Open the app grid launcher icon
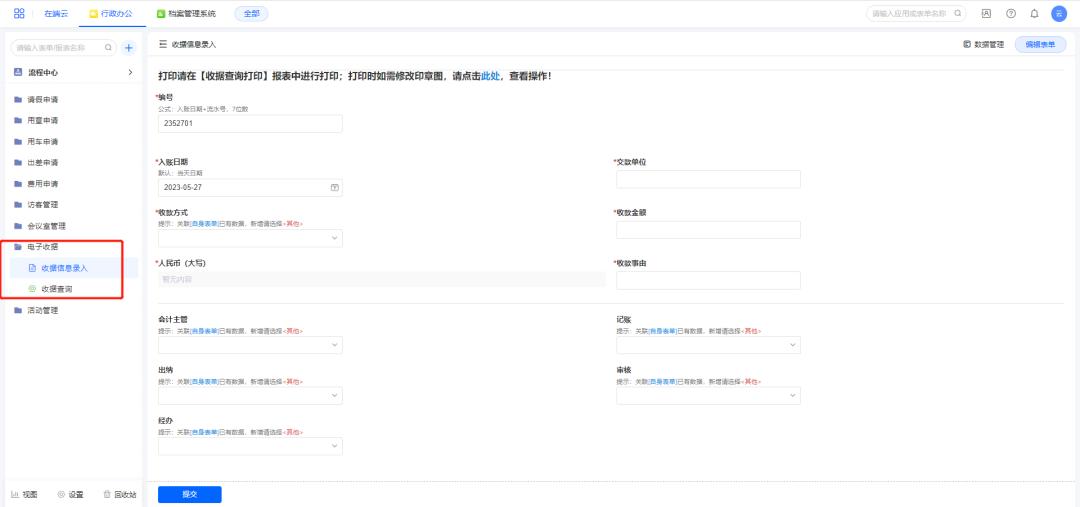This screenshot has height=507, width=1080. click(19, 13)
